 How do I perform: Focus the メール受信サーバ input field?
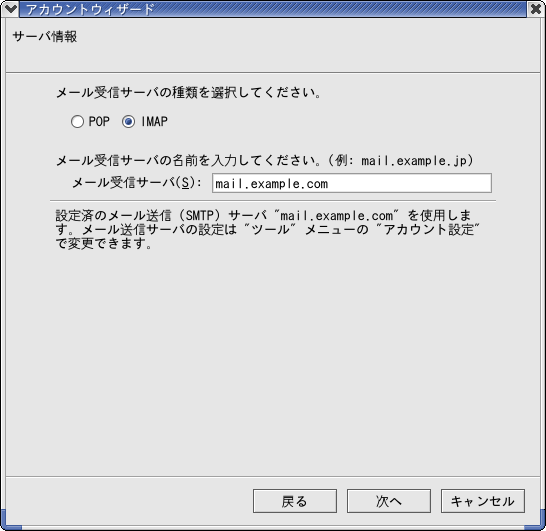352,183
